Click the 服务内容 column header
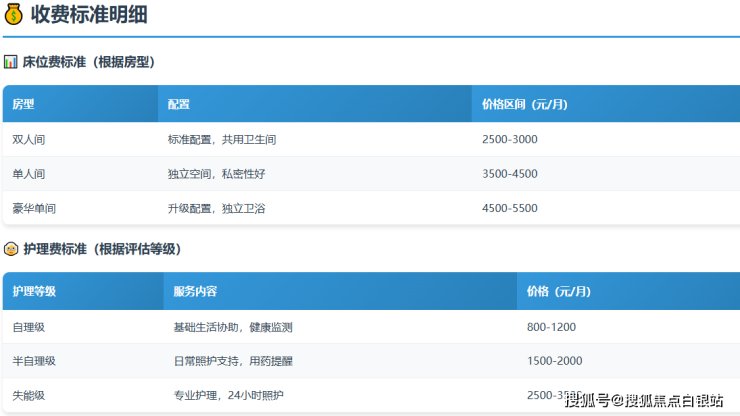The height and width of the screenshot is (416, 740). [x=195, y=291]
